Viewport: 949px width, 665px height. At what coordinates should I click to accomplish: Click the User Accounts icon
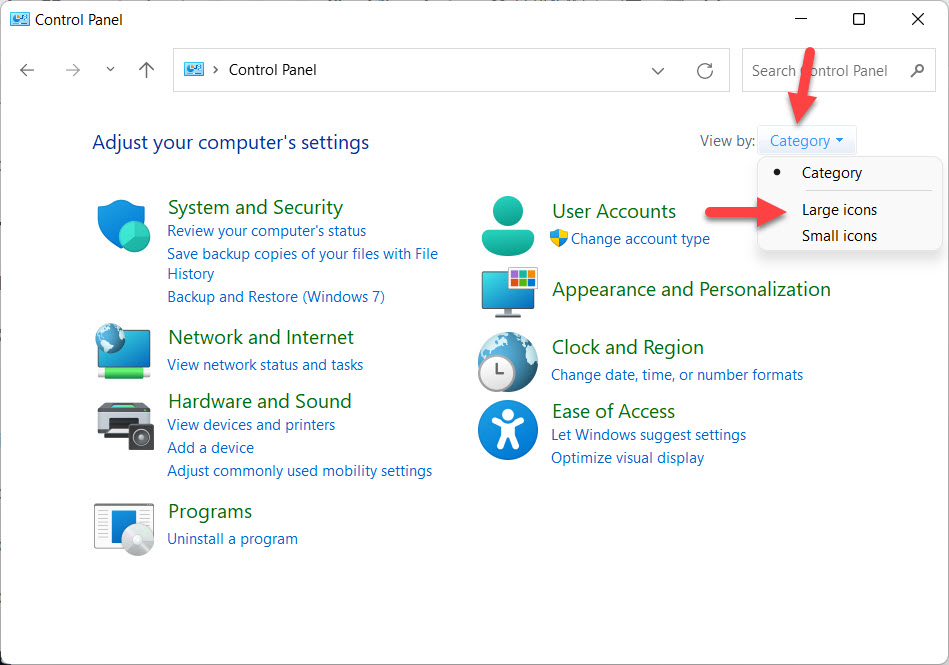click(508, 226)
